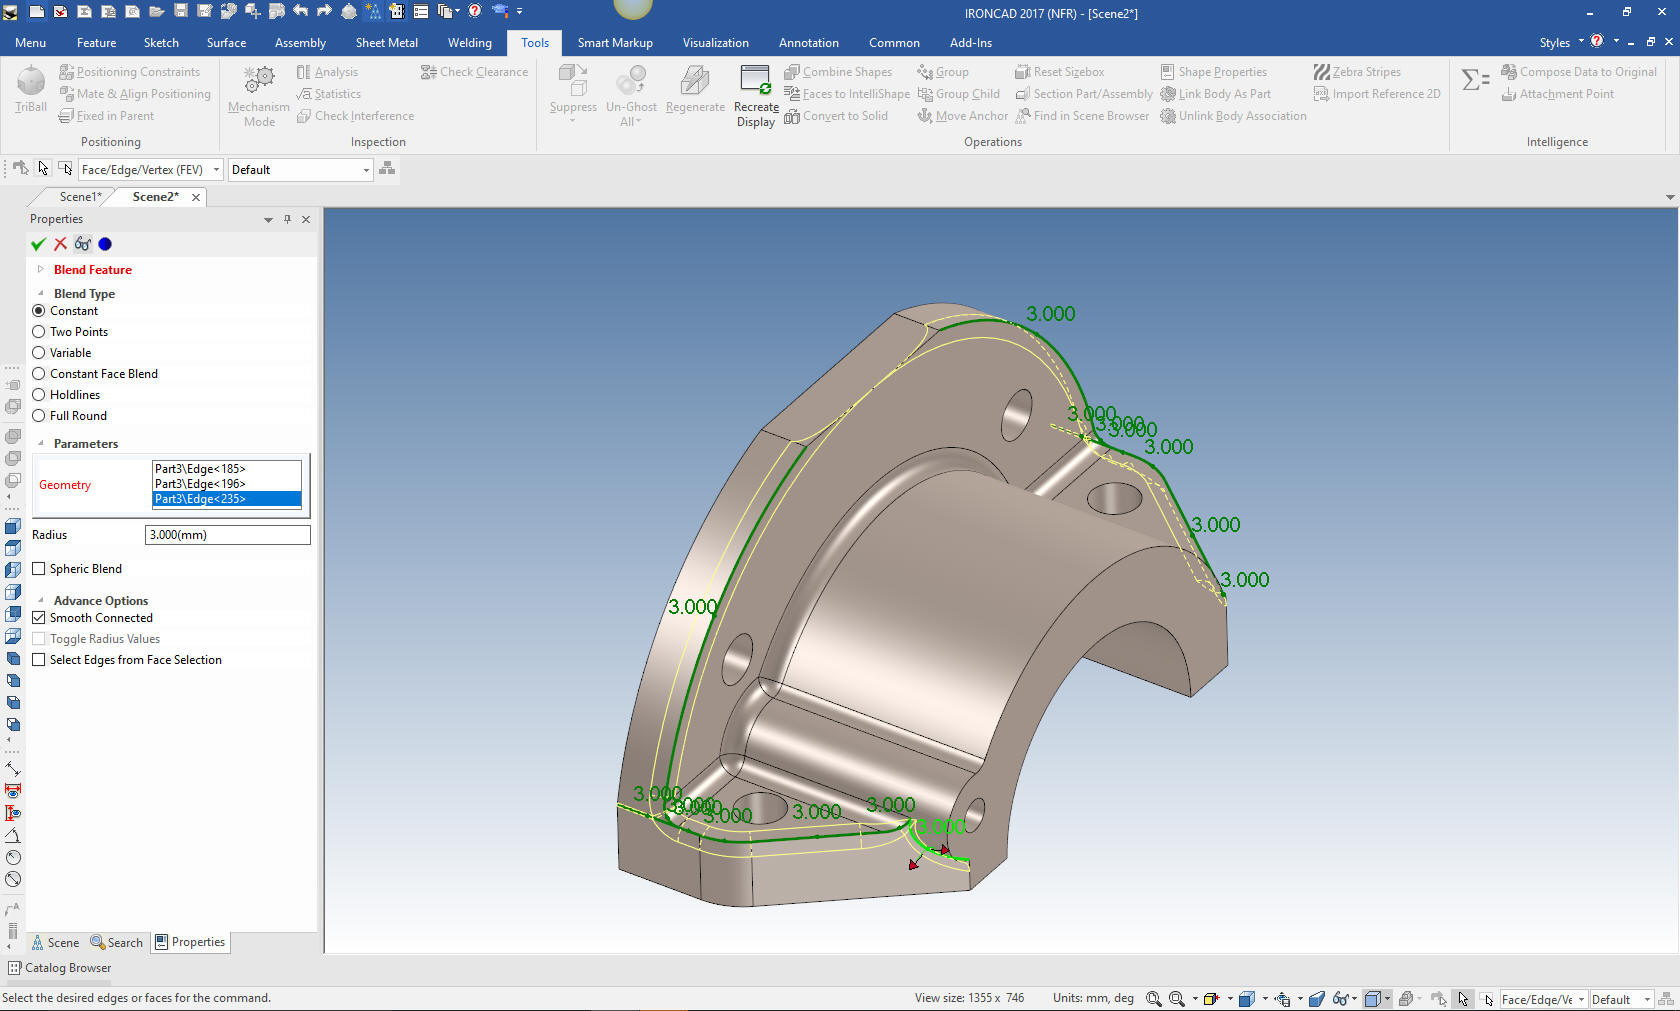Open the Default configuration dropdown
The width and height of the screenshot is (1680, 1011).
(366, 170)
